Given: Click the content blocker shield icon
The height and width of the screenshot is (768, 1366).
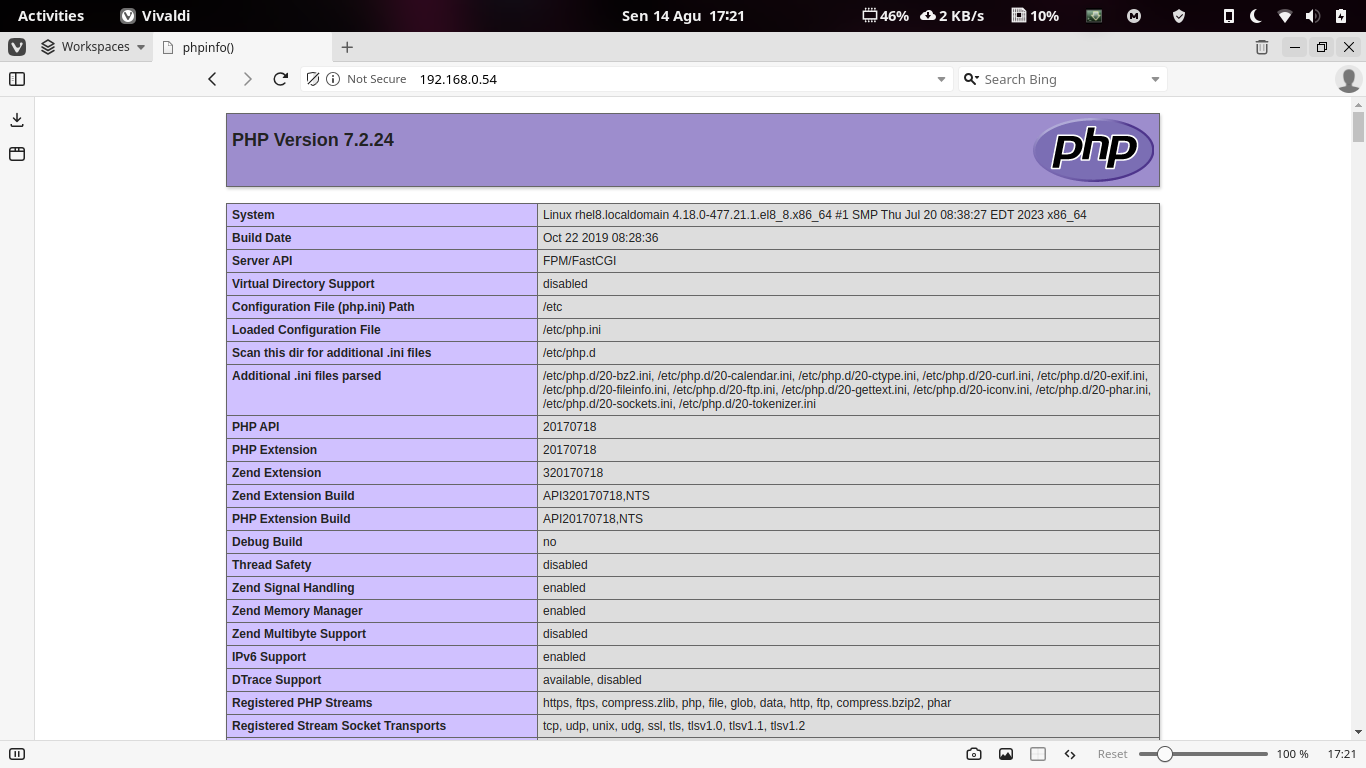Looking at the screenshot, I should click(312, 79).
